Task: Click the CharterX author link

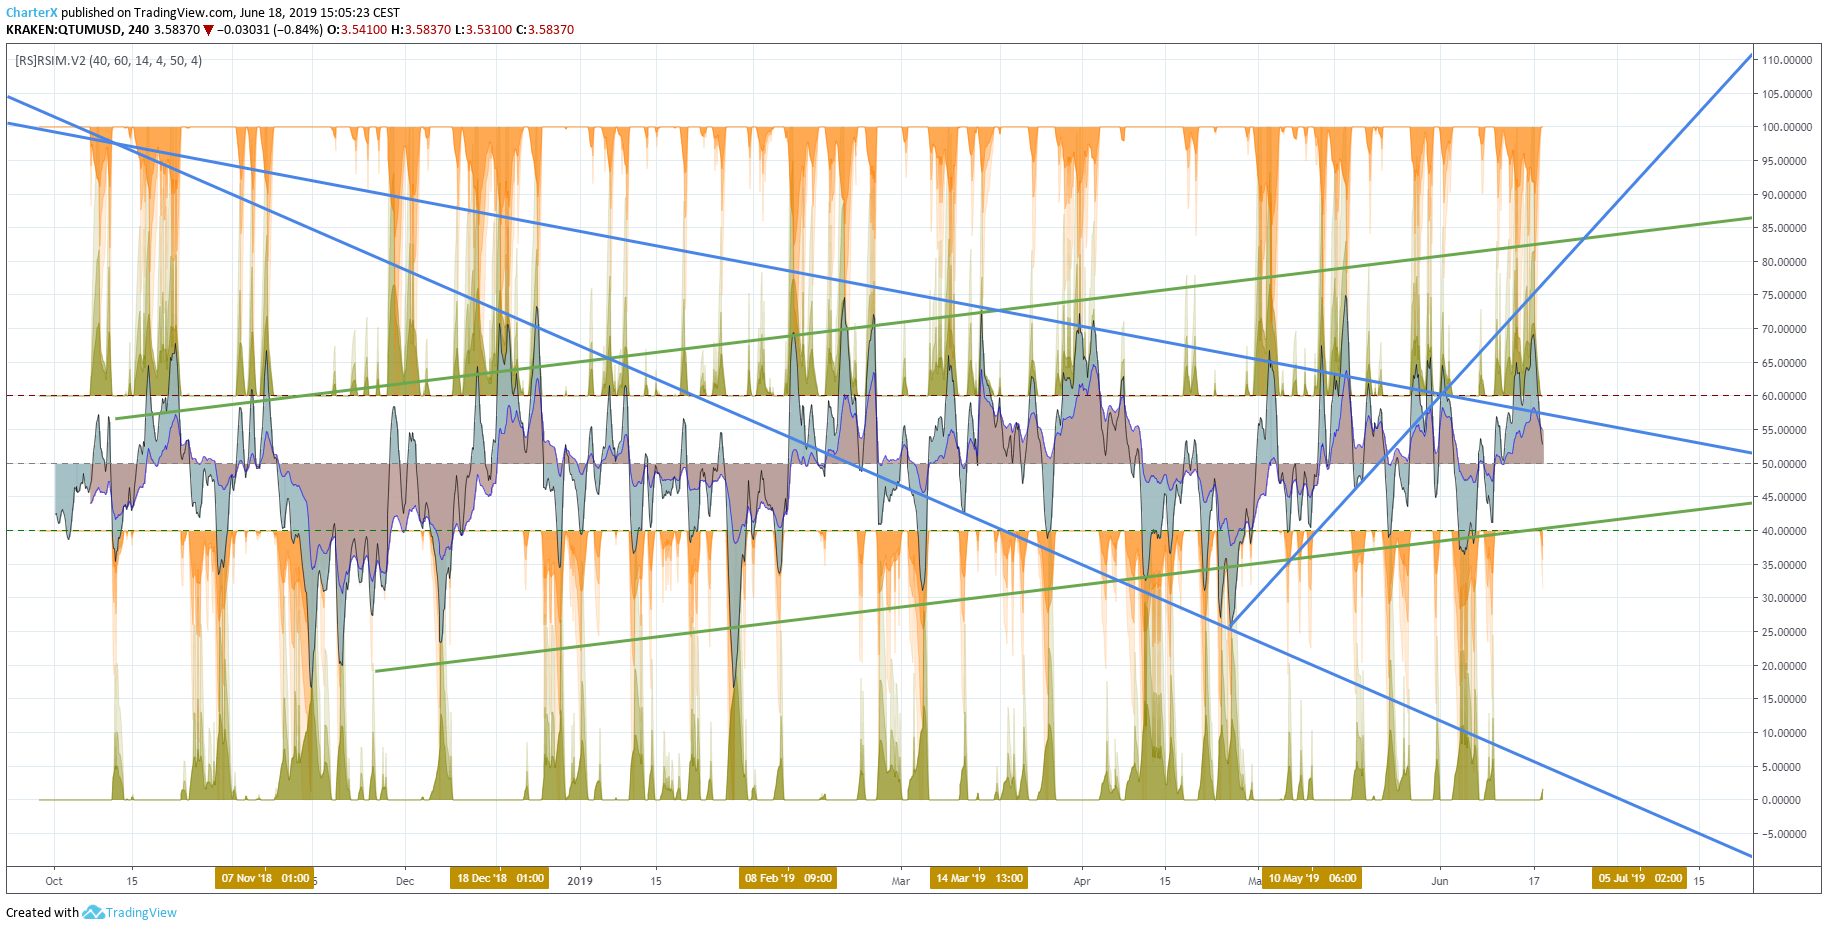Action: point(32,13)
